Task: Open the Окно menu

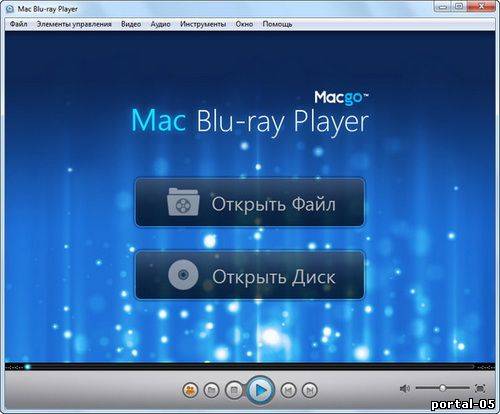Action: tap(244, 24)
